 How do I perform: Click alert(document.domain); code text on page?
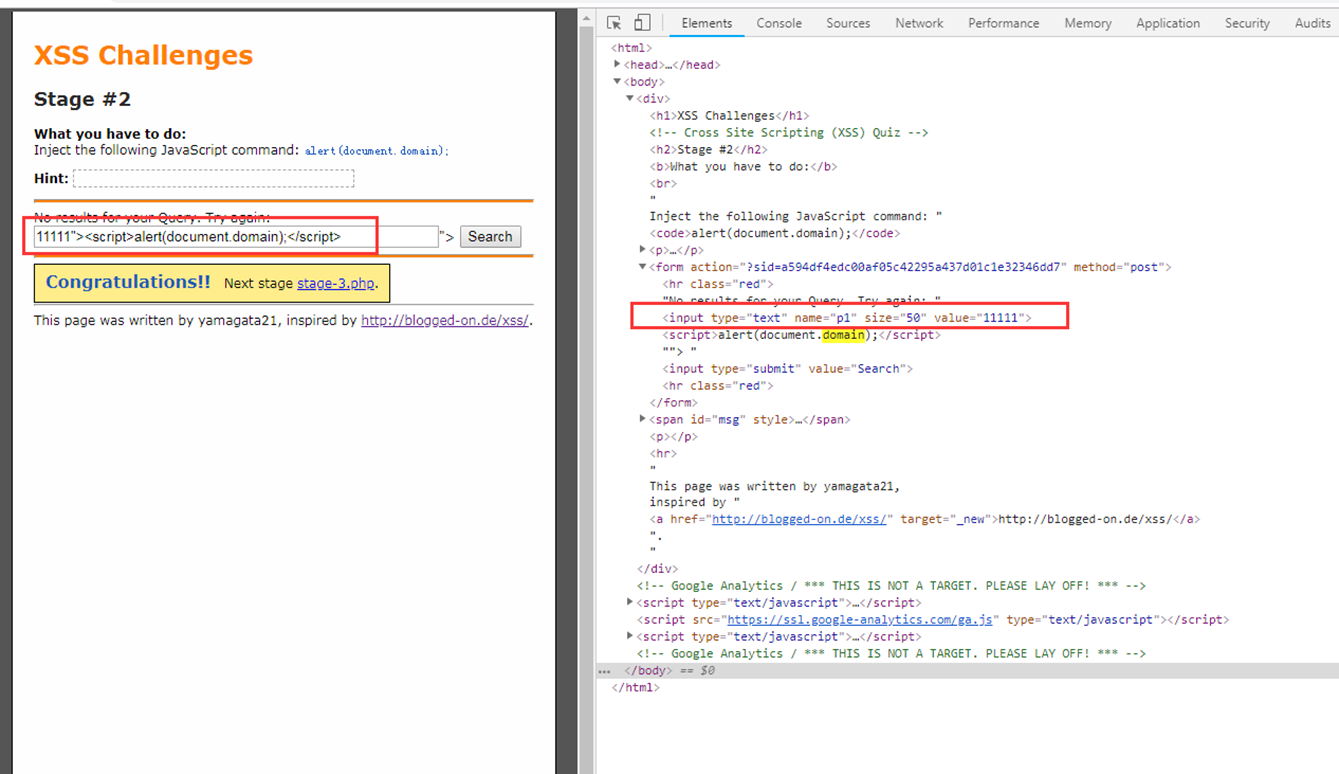[x=377, y=151]
